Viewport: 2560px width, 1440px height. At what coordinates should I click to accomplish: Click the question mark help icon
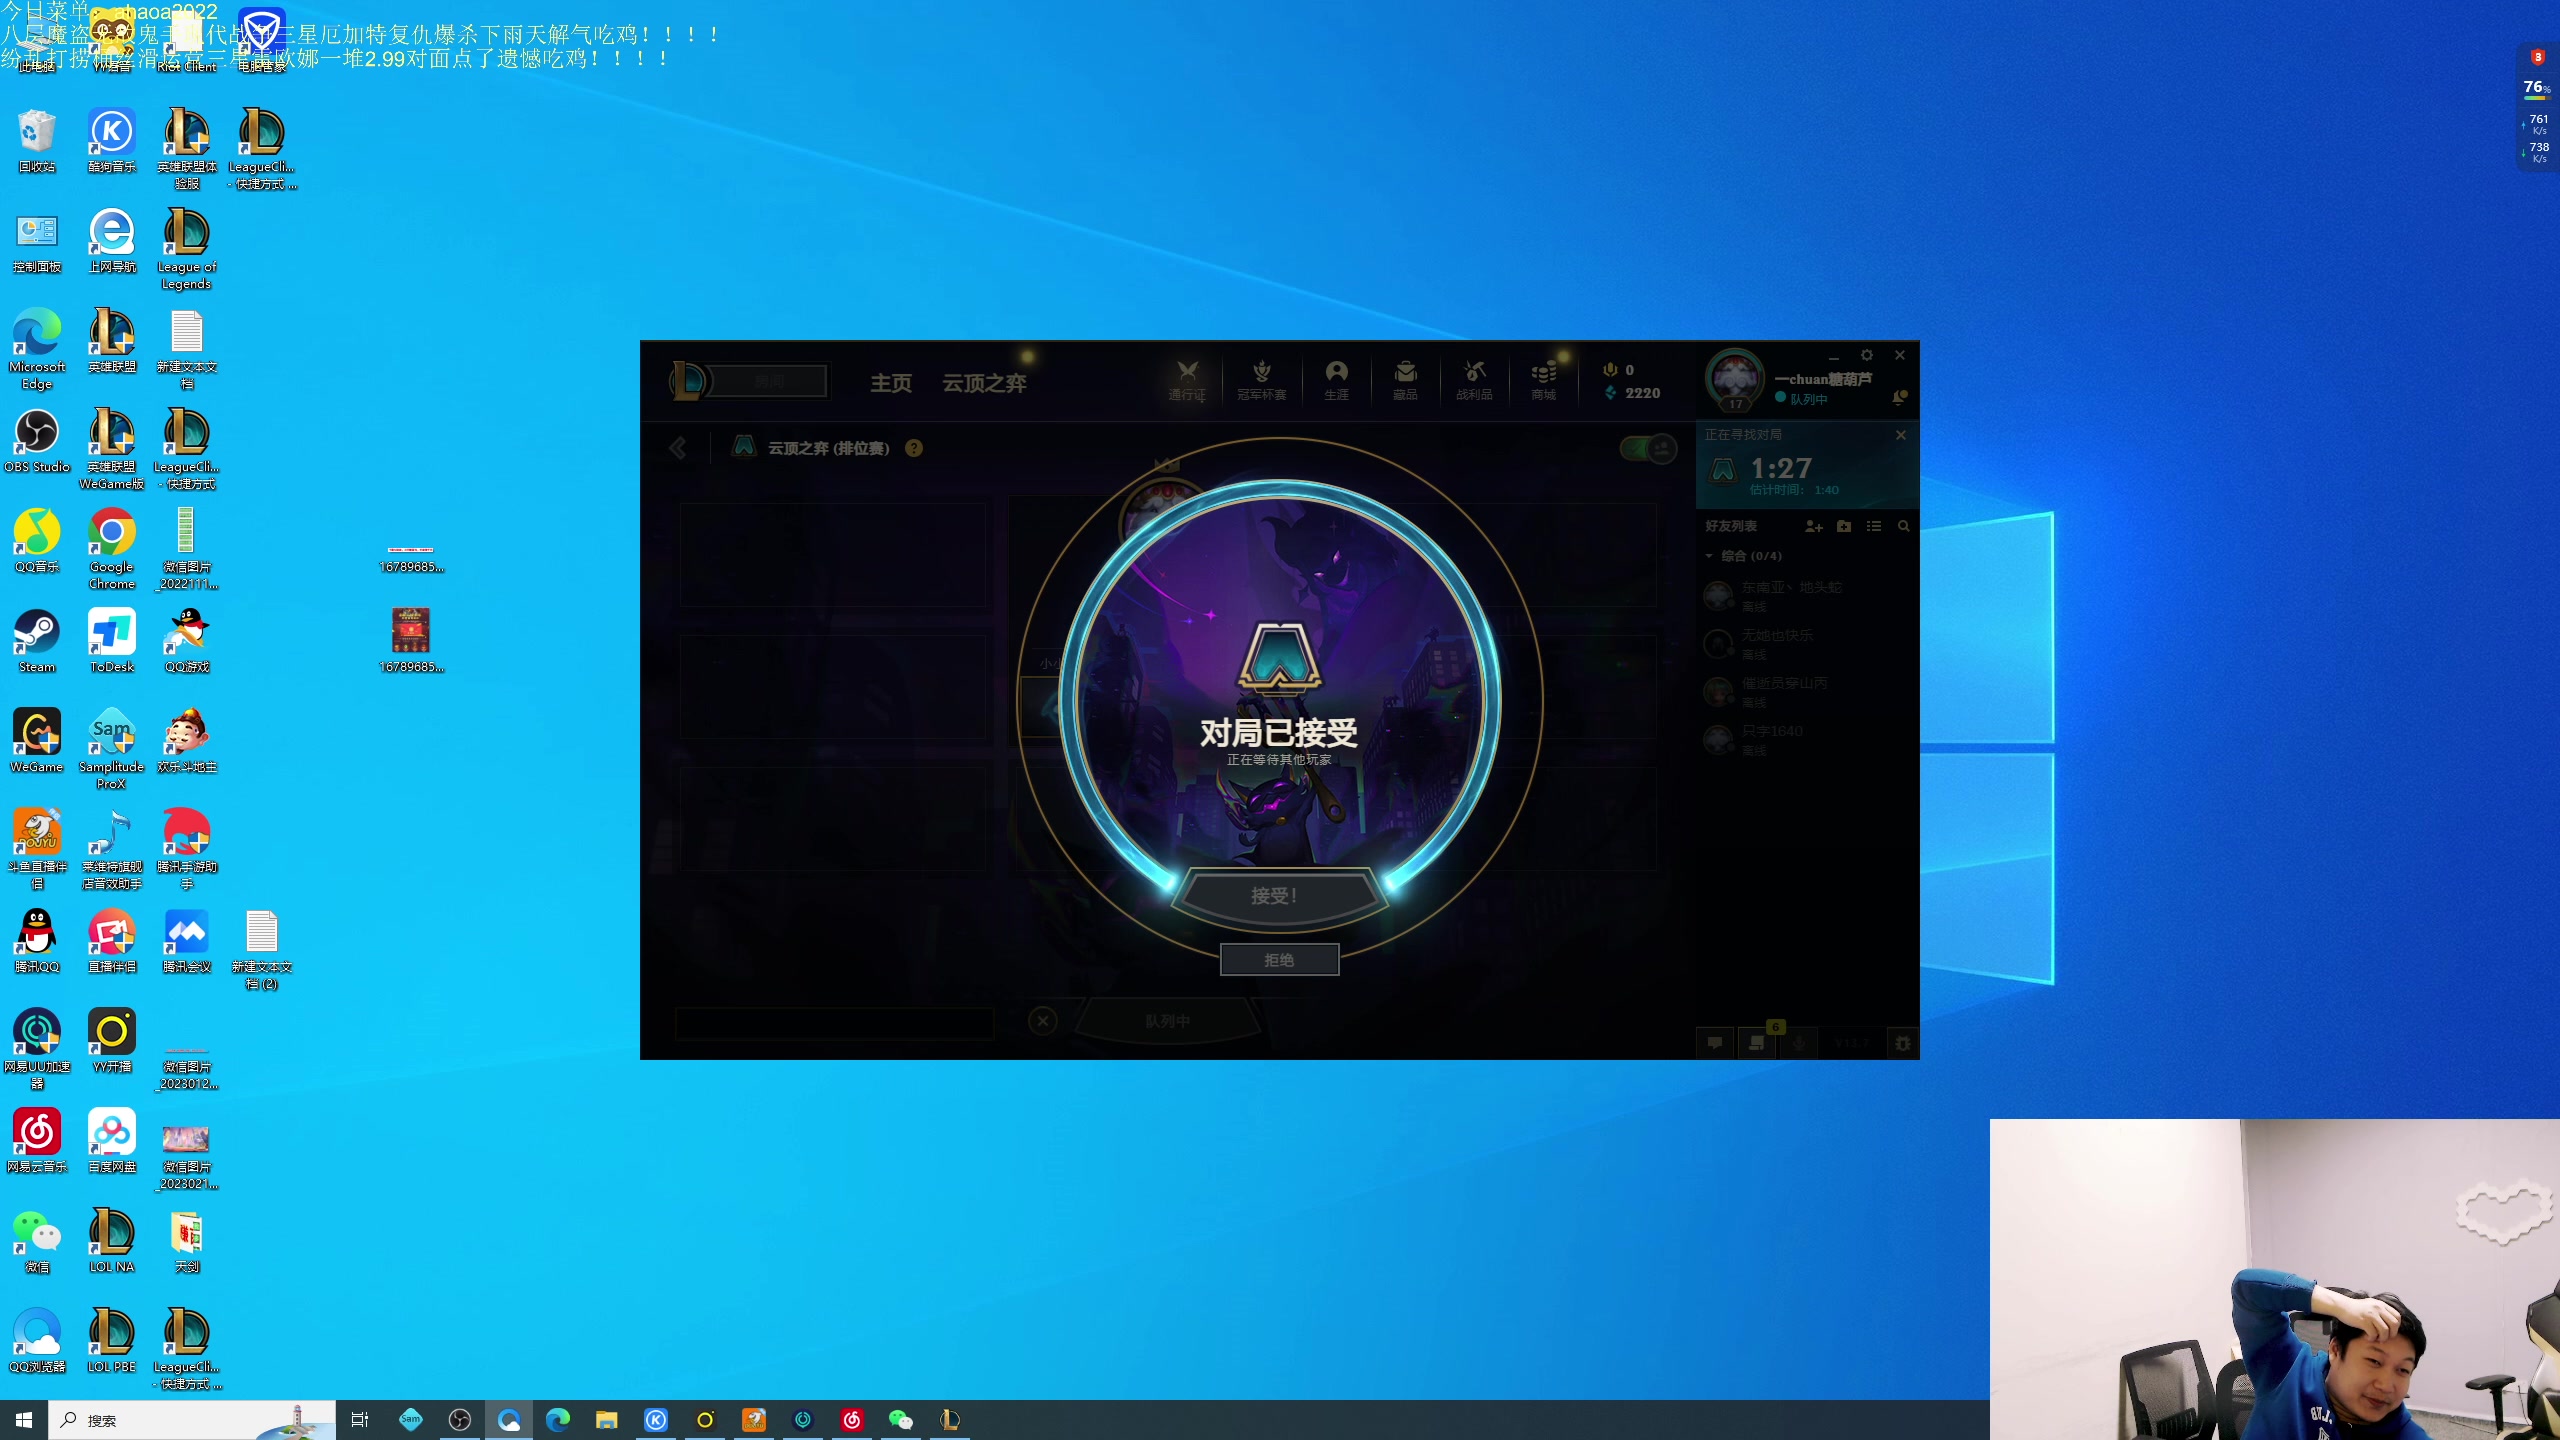pyautogui.click(x=914, y=448)
